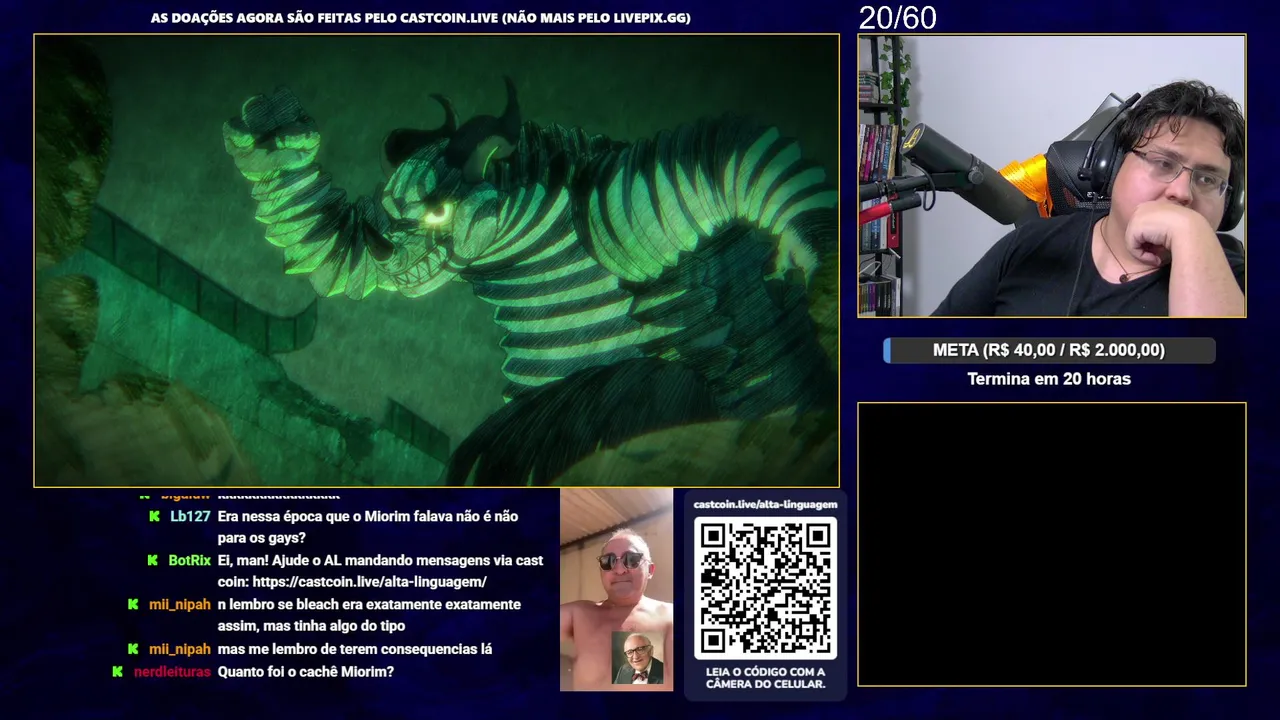Click the 20/60 counter text
Viewport: 1280px width, 720px height.
pos(897,18)
